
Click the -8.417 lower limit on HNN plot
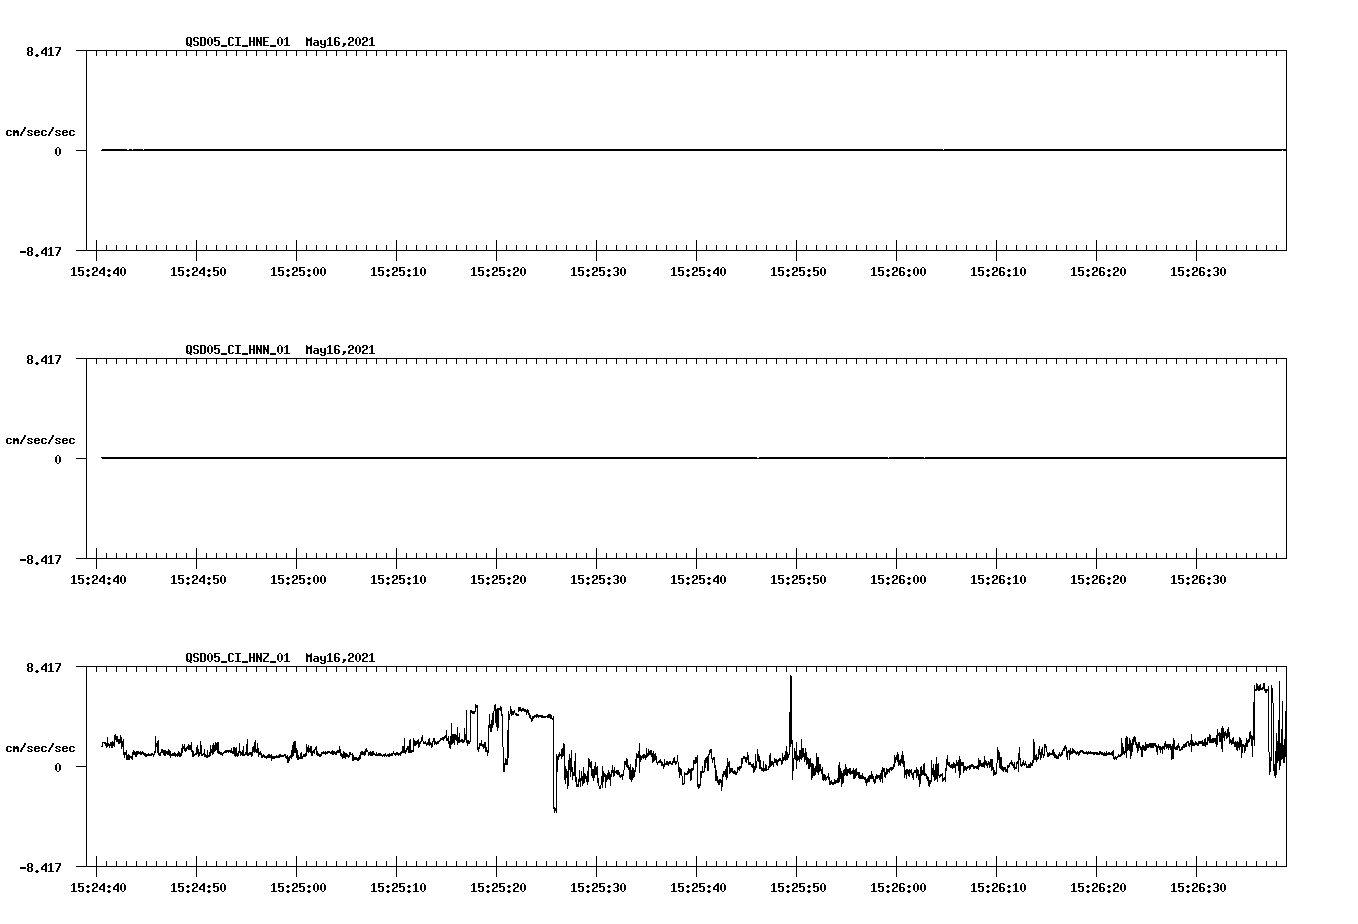click(38, 561)
